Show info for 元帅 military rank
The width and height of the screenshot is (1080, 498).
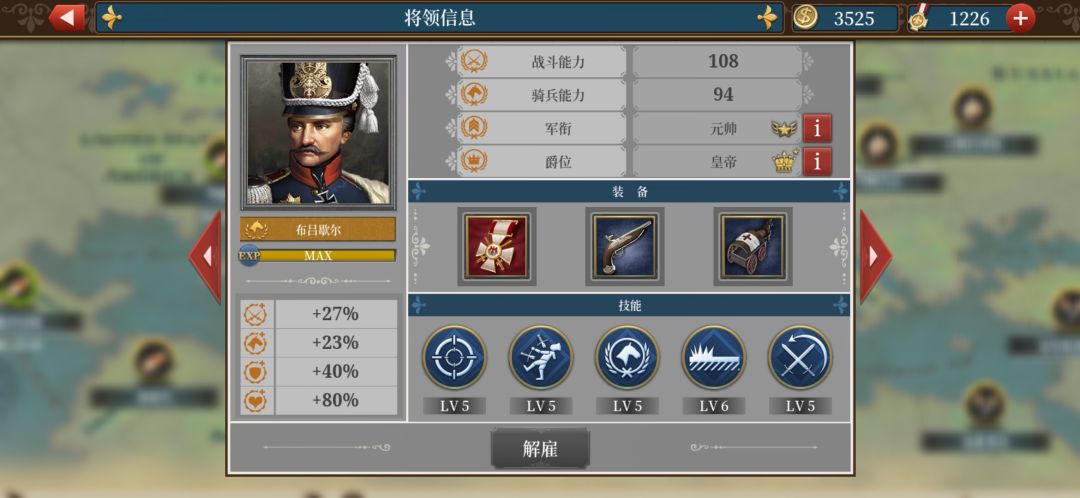(817, 128)
